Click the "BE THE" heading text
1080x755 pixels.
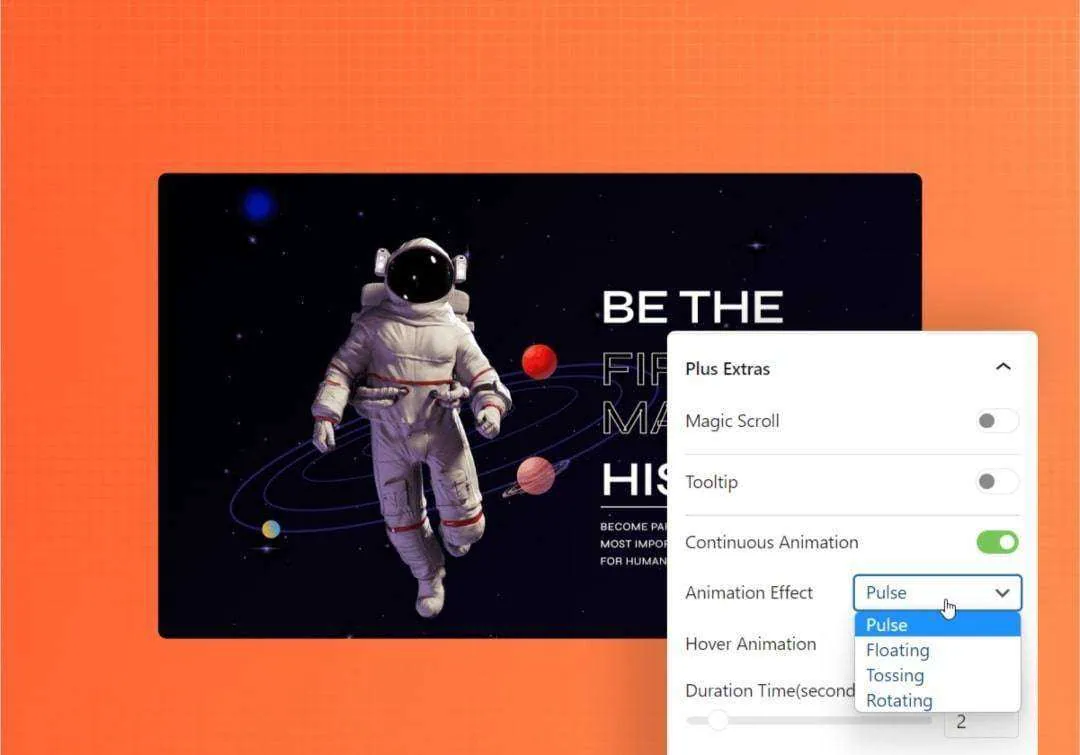692,307
